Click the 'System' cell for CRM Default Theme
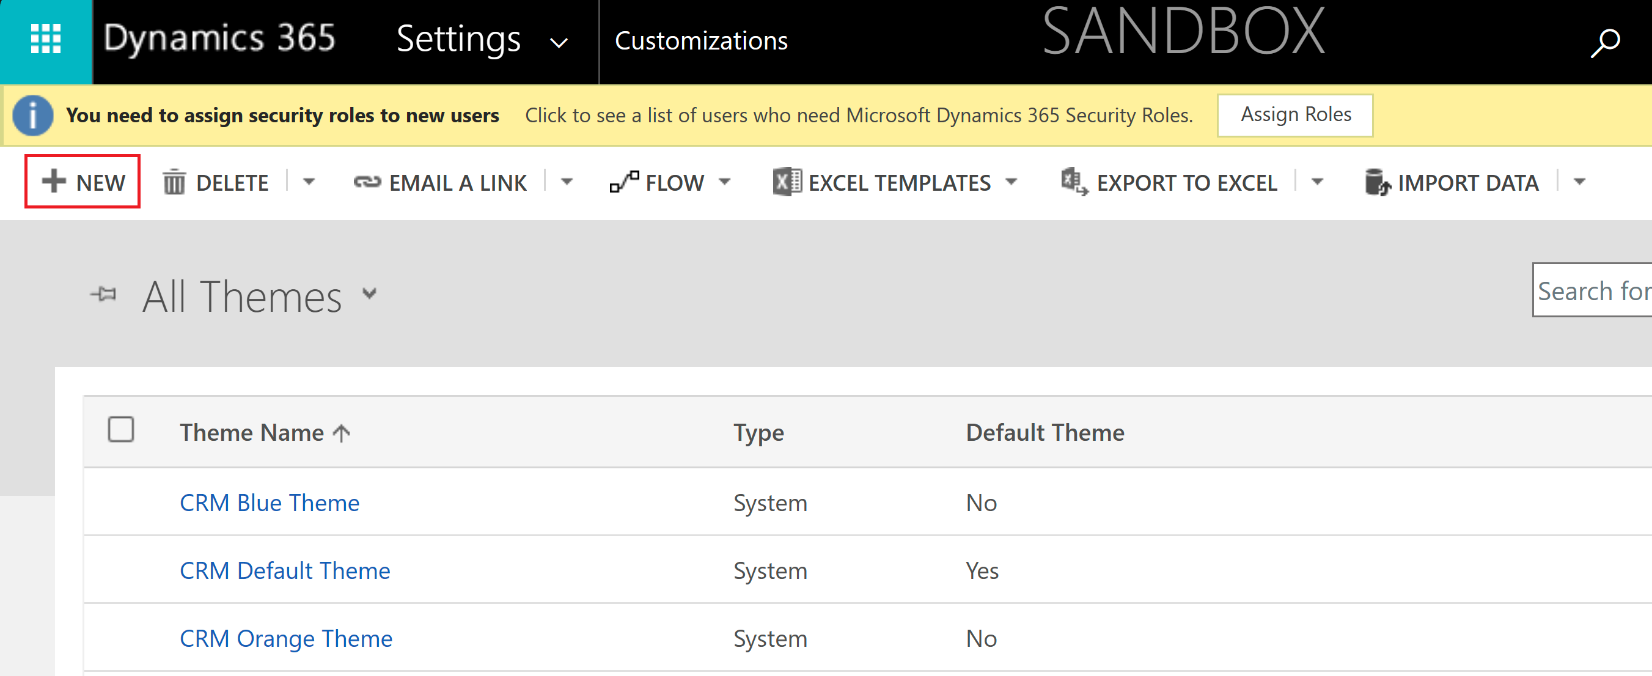The height and width of the screenshot is (676, 1652). click(x=770, y=571)
